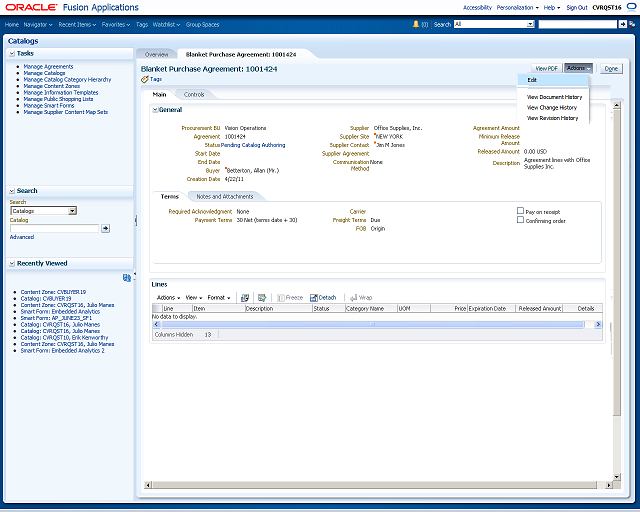Open the Lines Actions menu
The image size is (640, 512).
pyautogui.click(x=169, y=298)
